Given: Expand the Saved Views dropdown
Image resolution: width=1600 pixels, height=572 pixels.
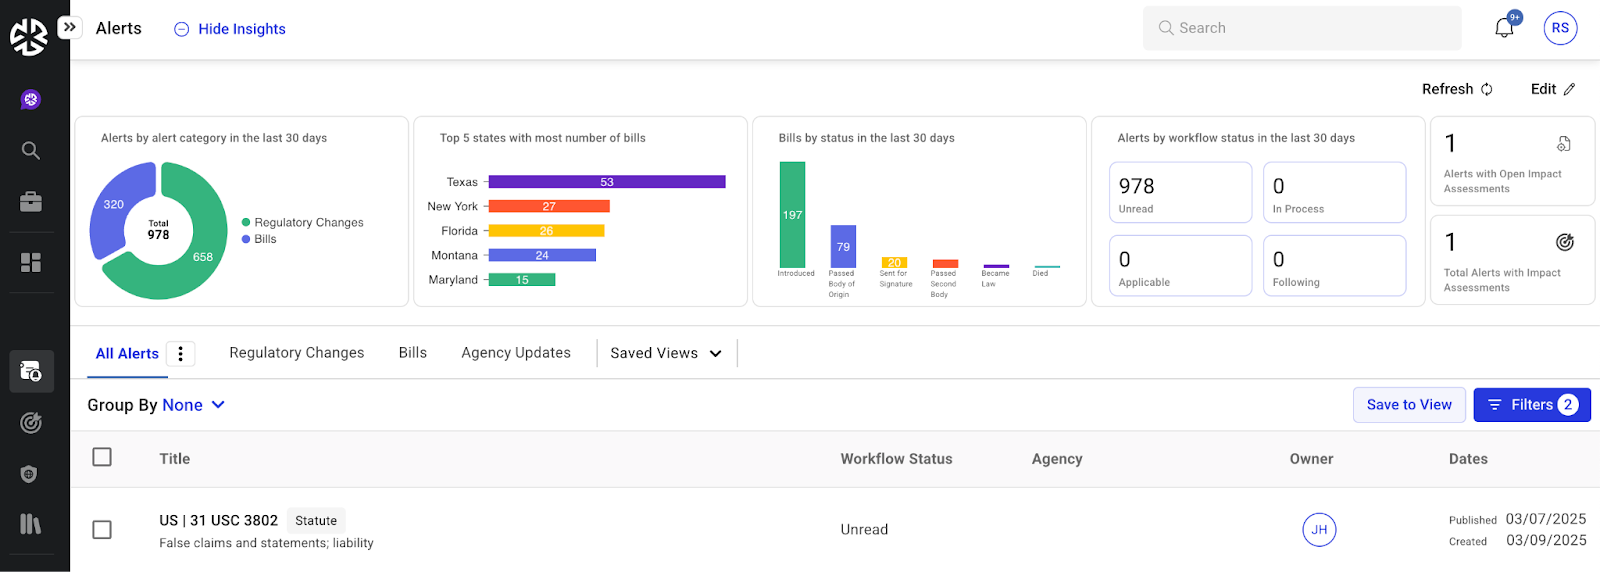Looking at the screenshot, I should coord(666,353).
